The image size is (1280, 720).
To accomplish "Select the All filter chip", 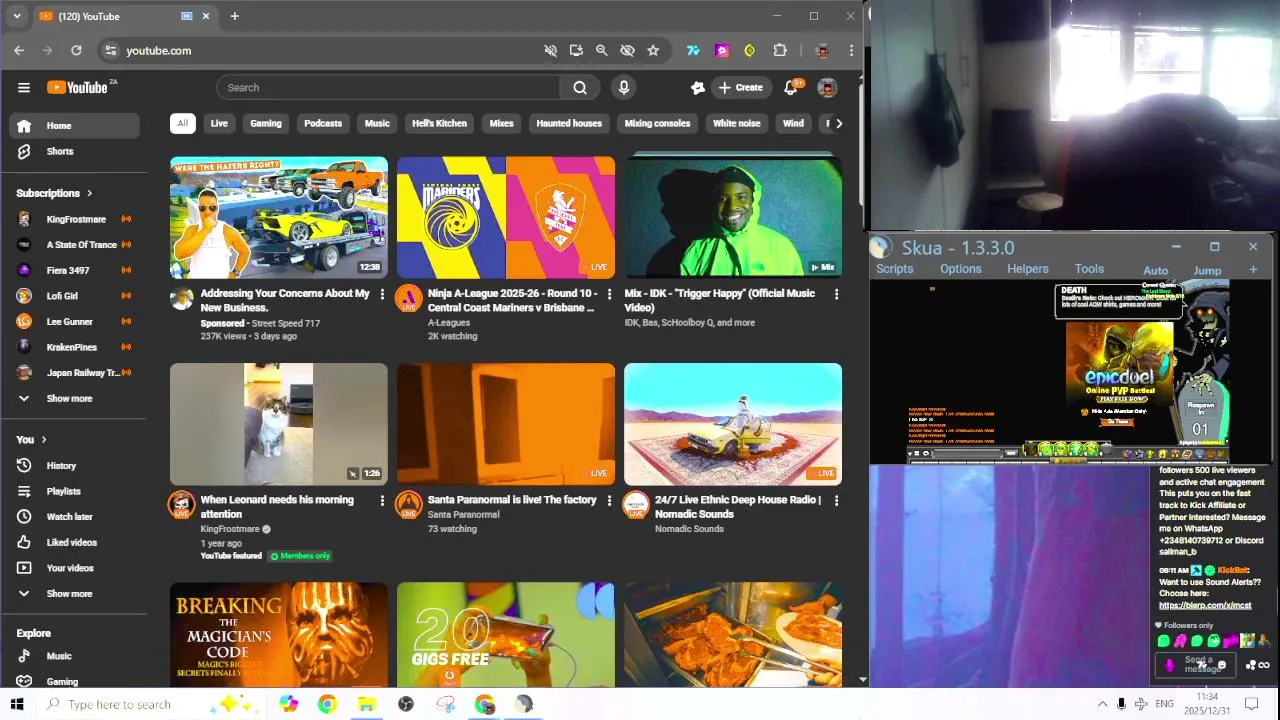I will [182, 123].
